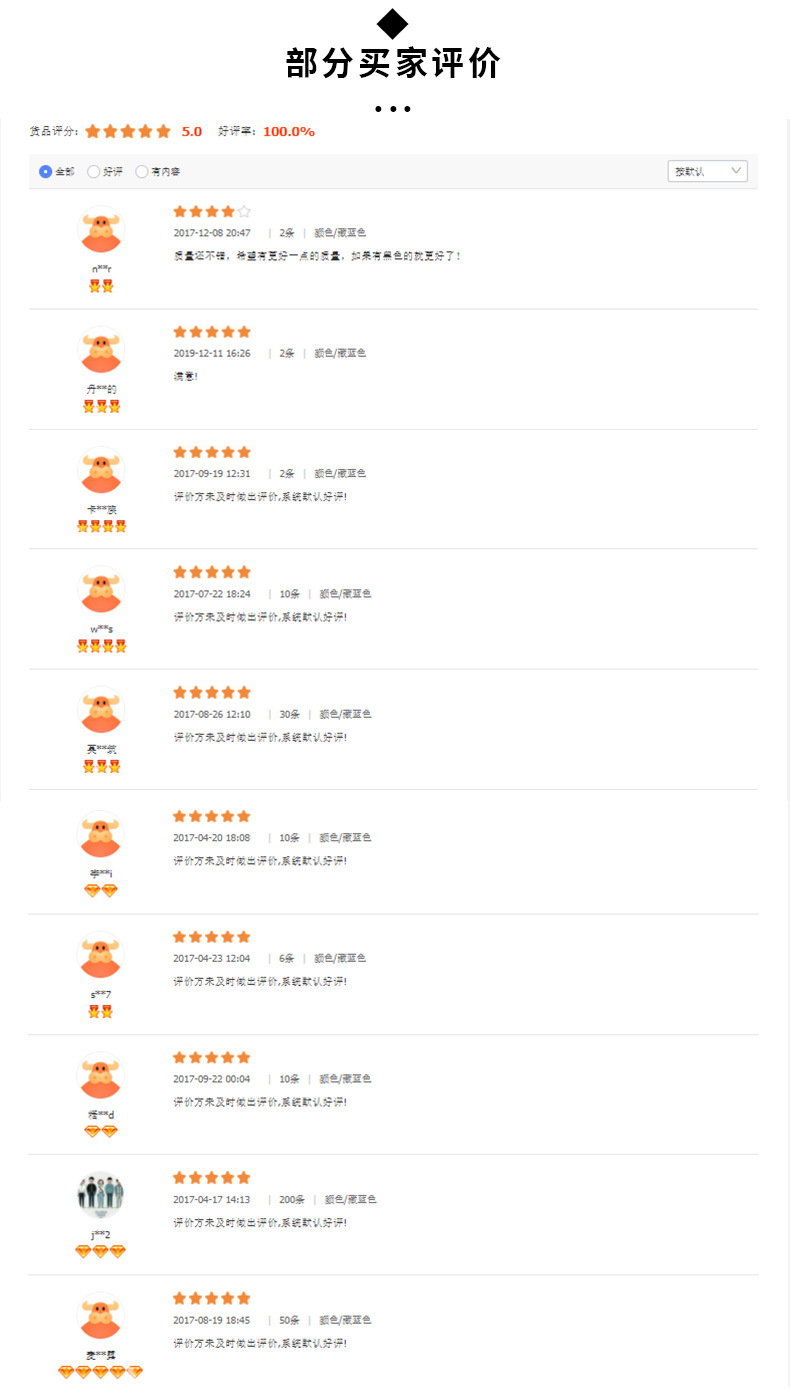The width and height of the screenshot is (790, 1391).
Task: Click the 2017-04-17 14:13 review timestamp
Action: [x=212, y=1199]
